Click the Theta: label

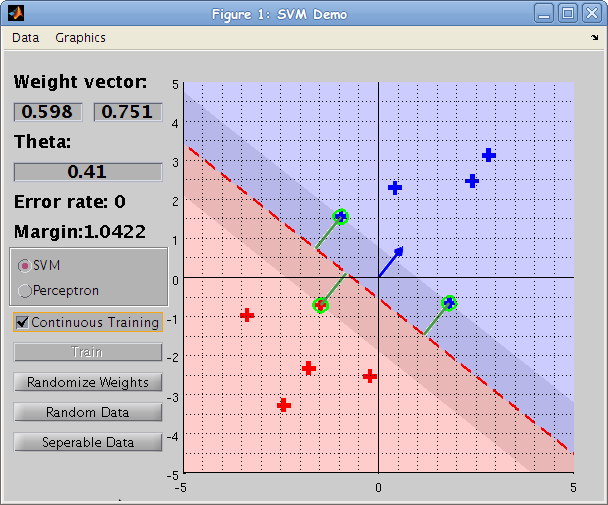click(43, 142)
